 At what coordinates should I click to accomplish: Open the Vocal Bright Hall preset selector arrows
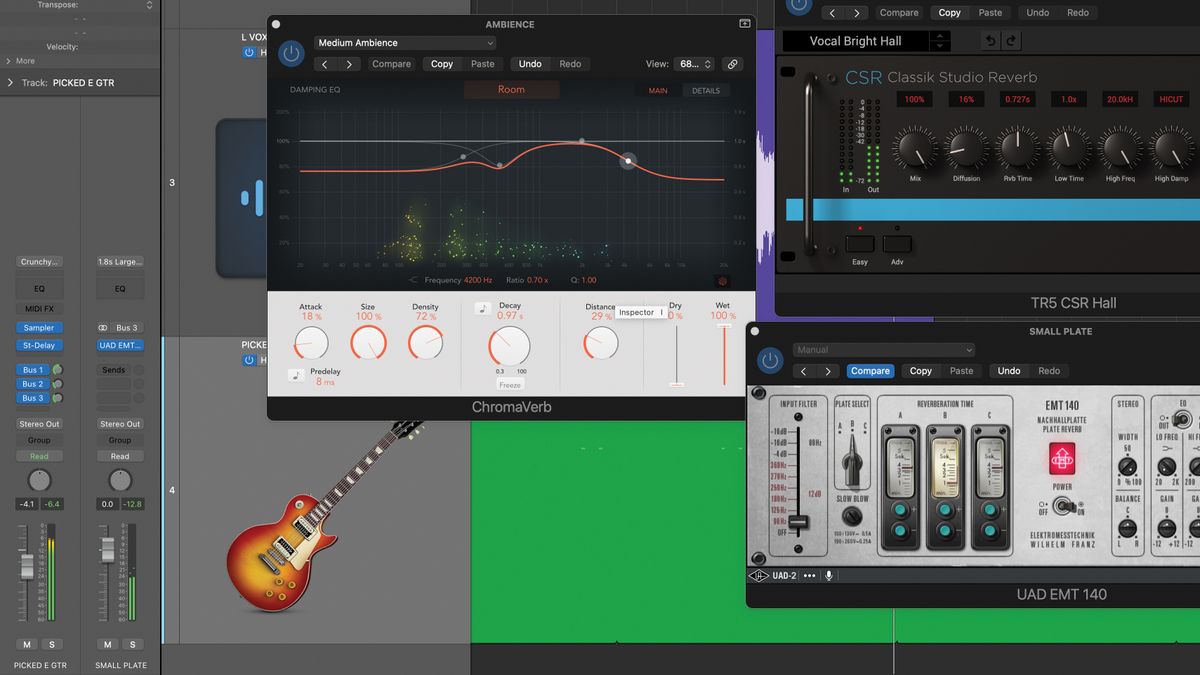click(938, 40)
